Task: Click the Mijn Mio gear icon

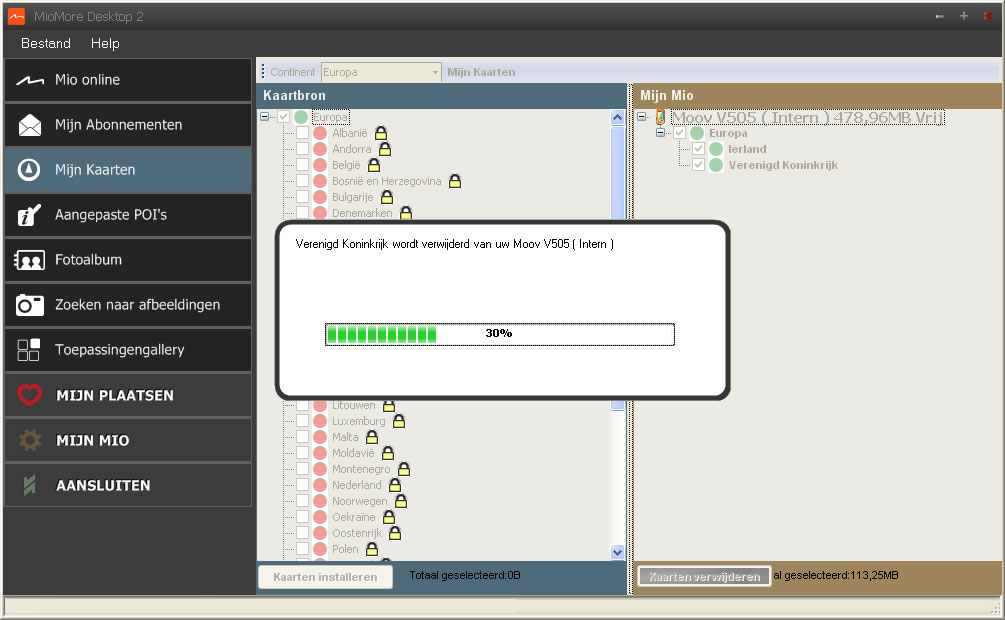Action: pyautogui.click(x=29, y=440)
